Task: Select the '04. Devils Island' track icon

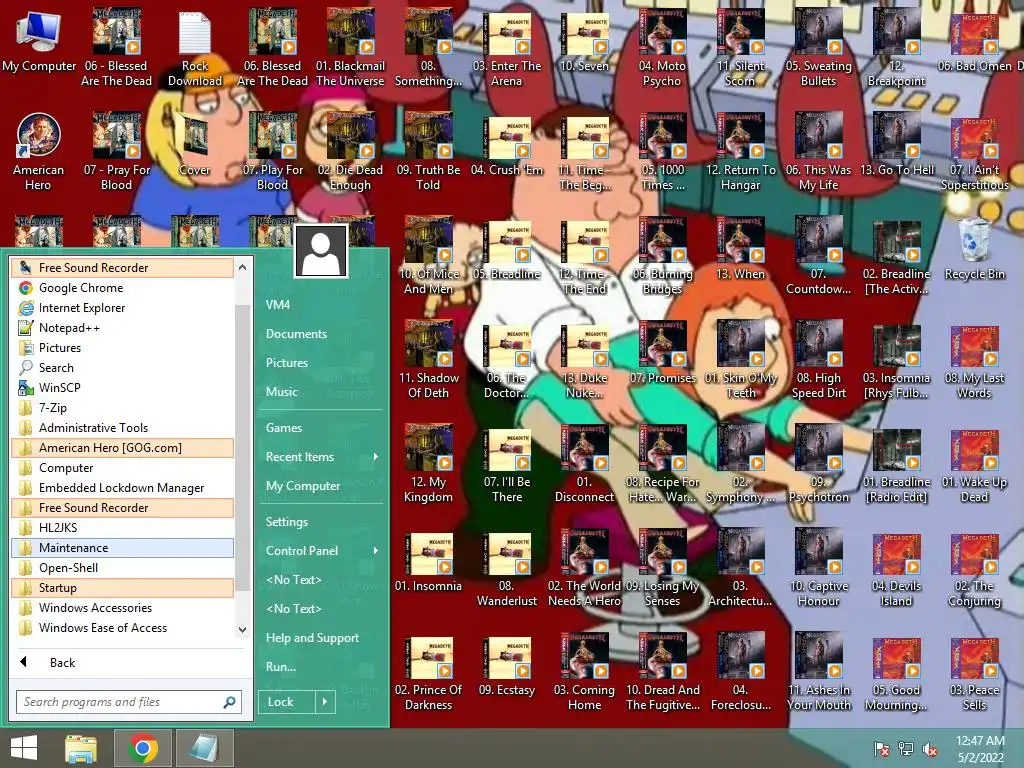Action: [897, 568]
